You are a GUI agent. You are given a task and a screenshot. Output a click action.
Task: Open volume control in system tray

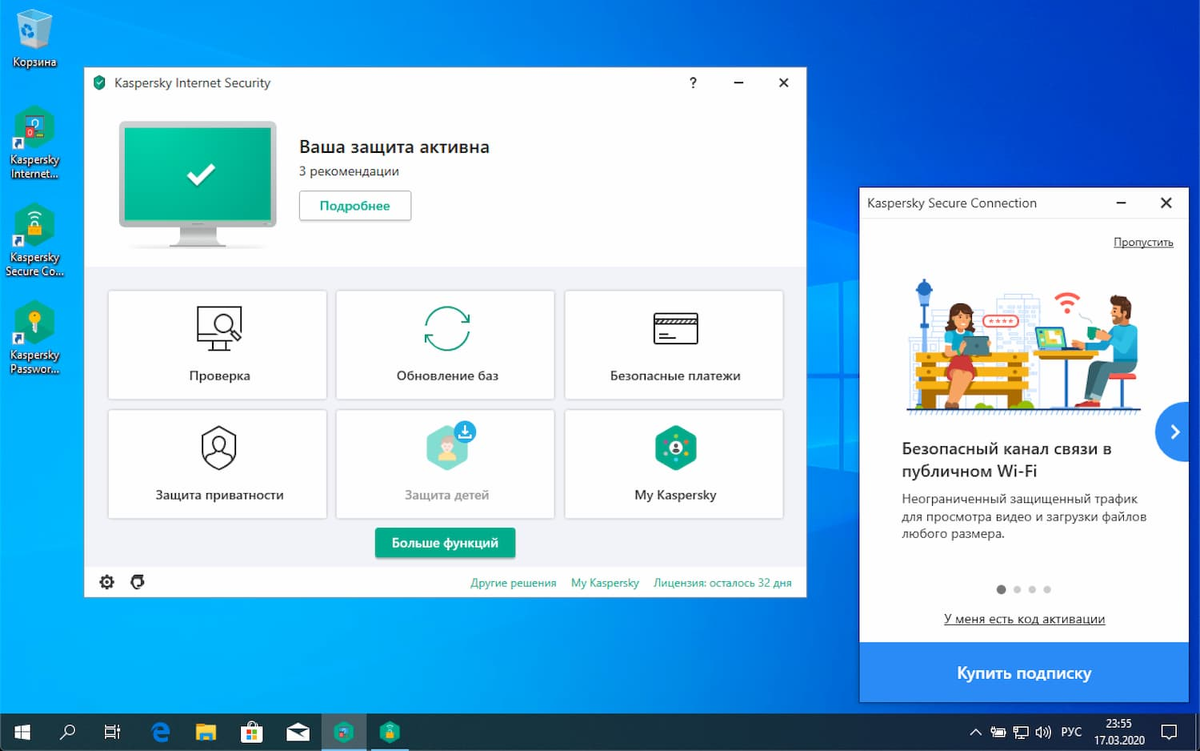pyautogui.click(x=1041, y=732)
